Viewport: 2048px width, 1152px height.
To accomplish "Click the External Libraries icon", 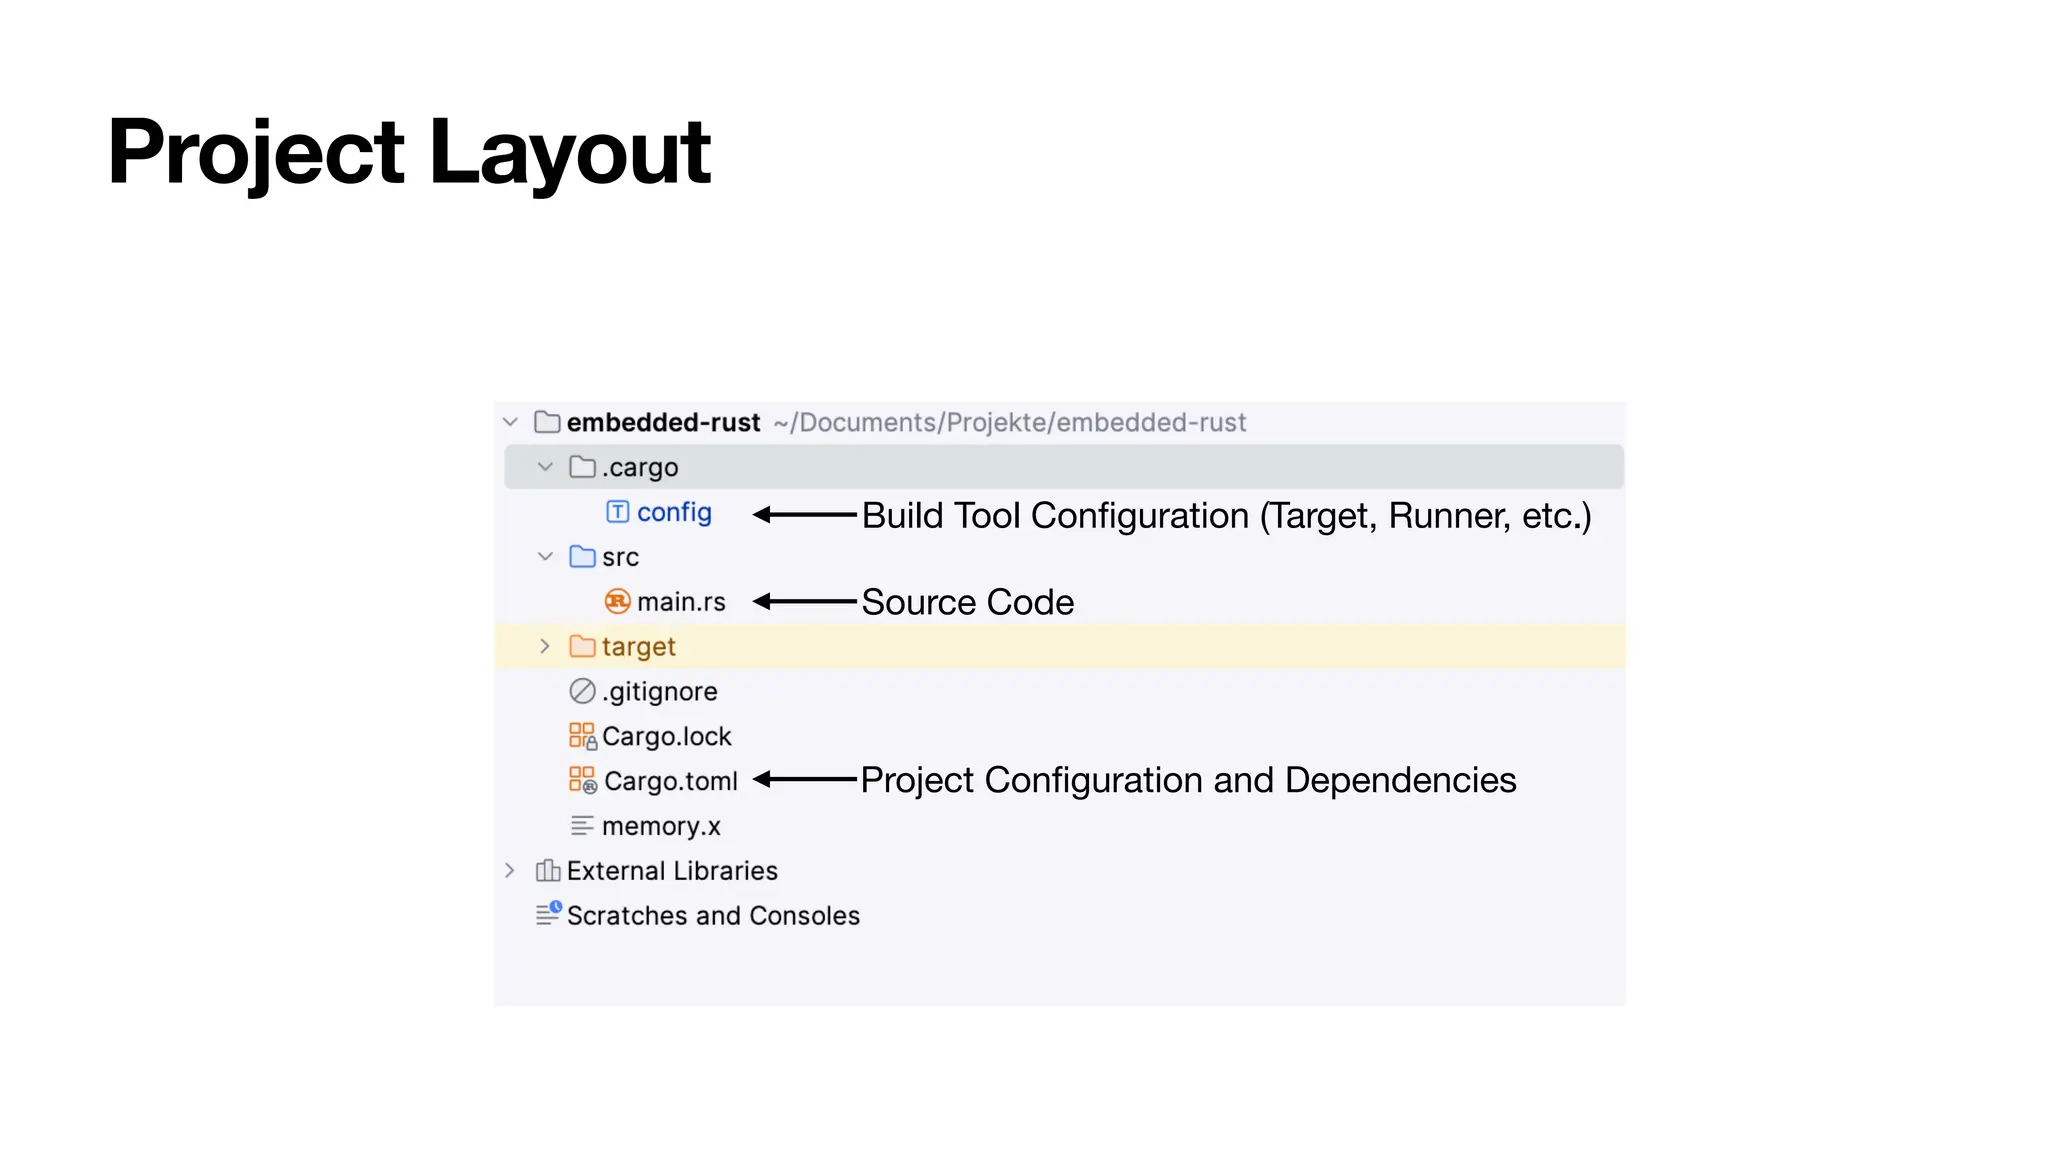I will (548, 870).
